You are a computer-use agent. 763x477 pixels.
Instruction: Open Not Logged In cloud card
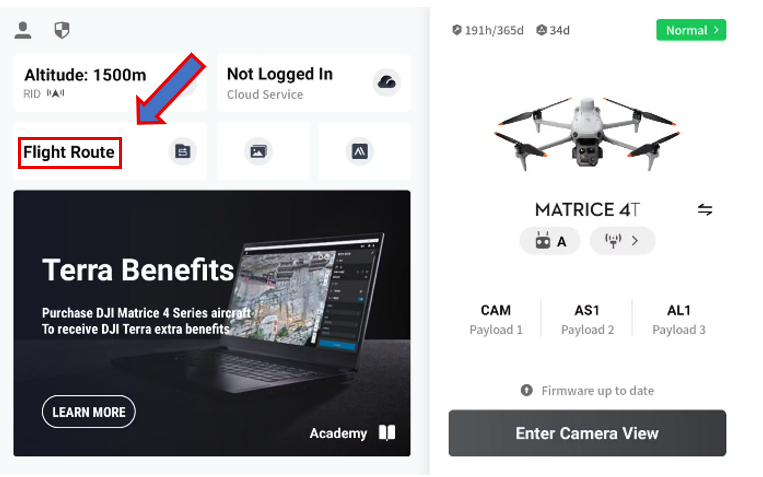coord(313,83)
